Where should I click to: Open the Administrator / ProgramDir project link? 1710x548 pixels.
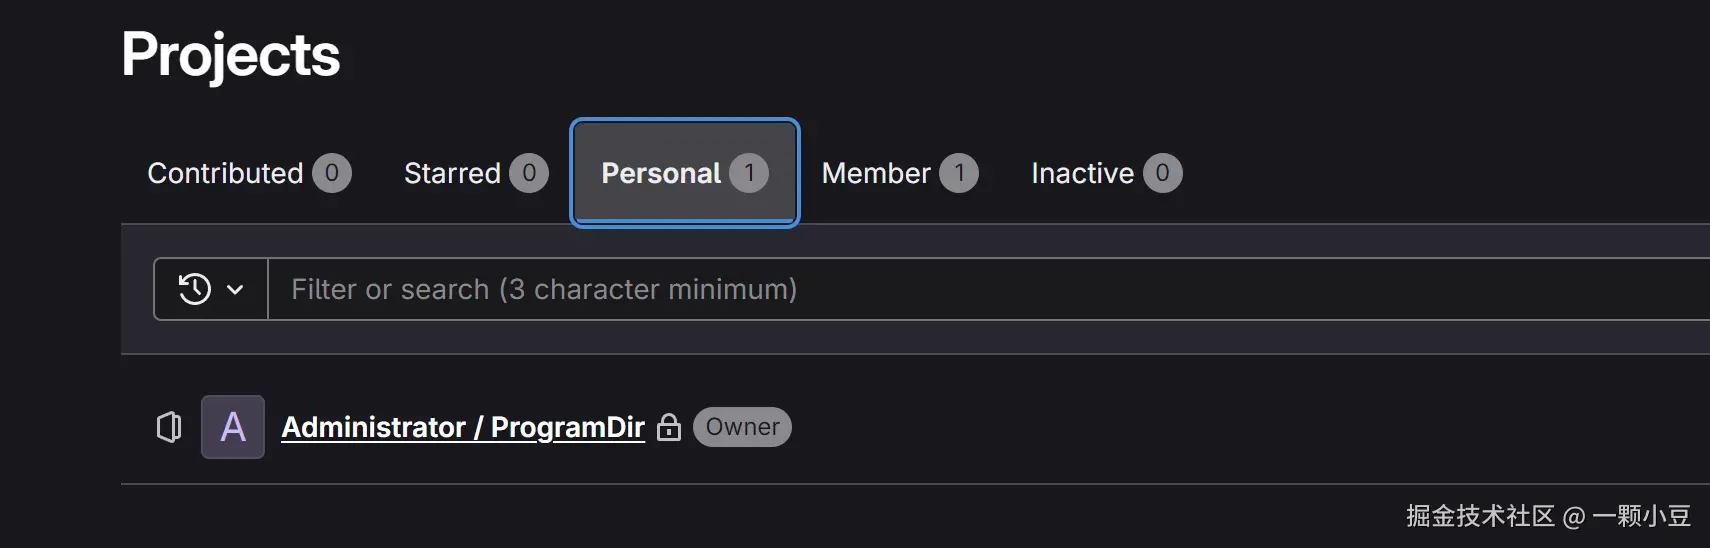tap(463, 427)
